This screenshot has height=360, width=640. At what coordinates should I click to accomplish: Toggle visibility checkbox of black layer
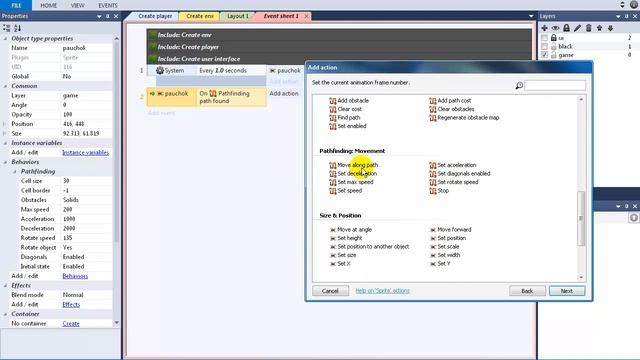click(544, 46)
